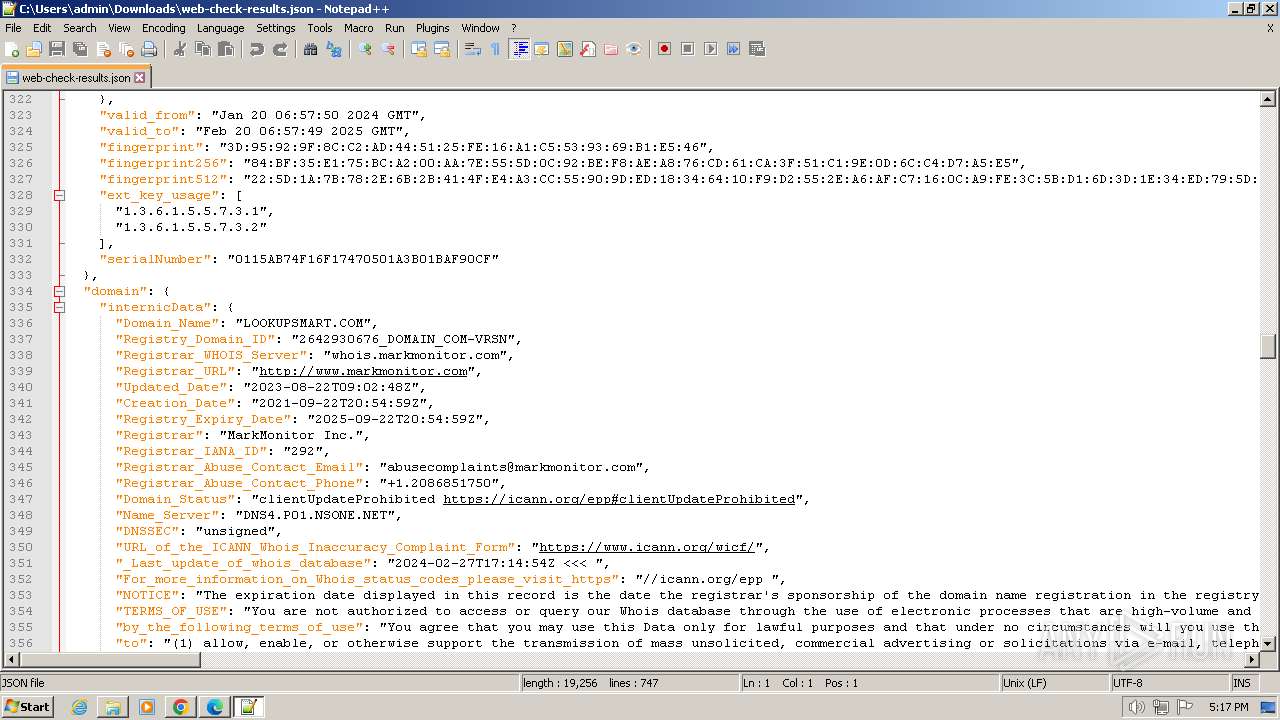
Task: Click the Windows Start button
Action: 27,706
